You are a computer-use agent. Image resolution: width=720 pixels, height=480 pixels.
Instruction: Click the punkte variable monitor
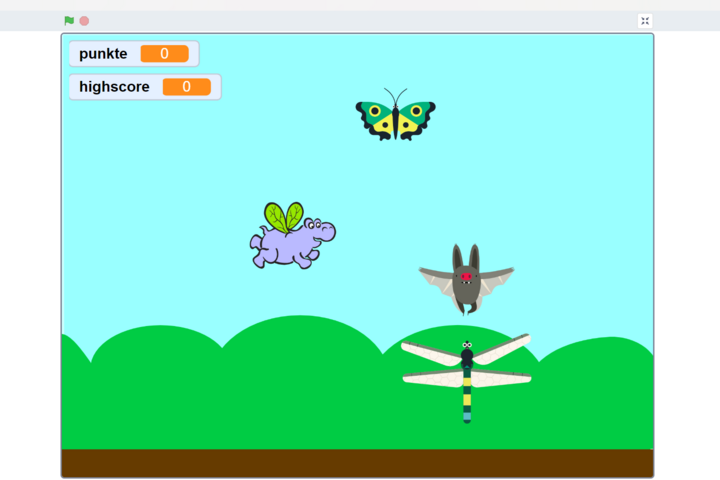[134, 54]
